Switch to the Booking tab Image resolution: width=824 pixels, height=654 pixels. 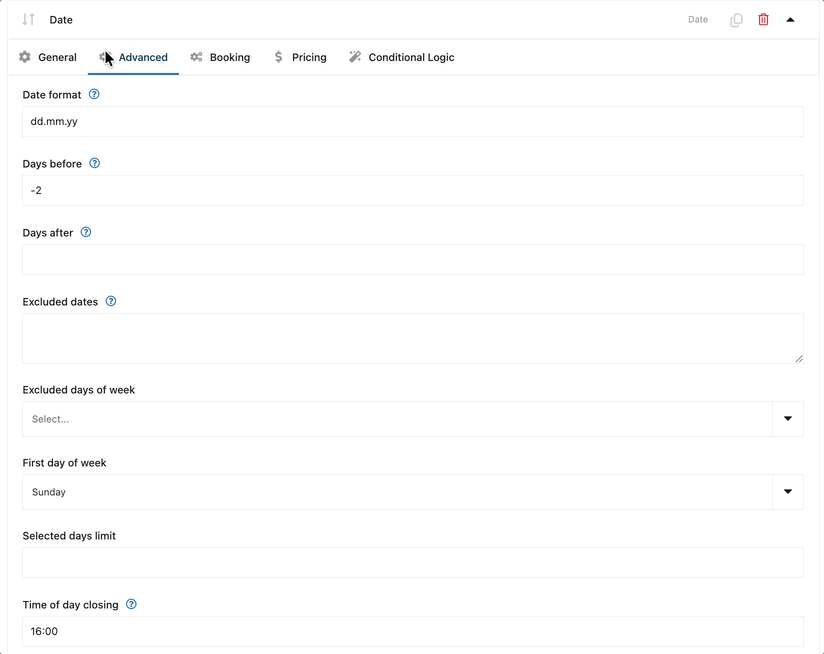pos(220,57)
